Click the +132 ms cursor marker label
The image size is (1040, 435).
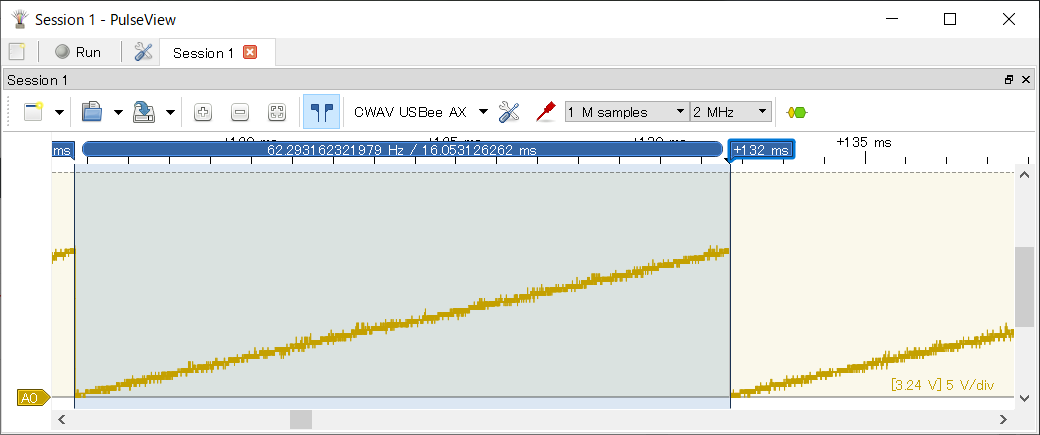point(761,150)
